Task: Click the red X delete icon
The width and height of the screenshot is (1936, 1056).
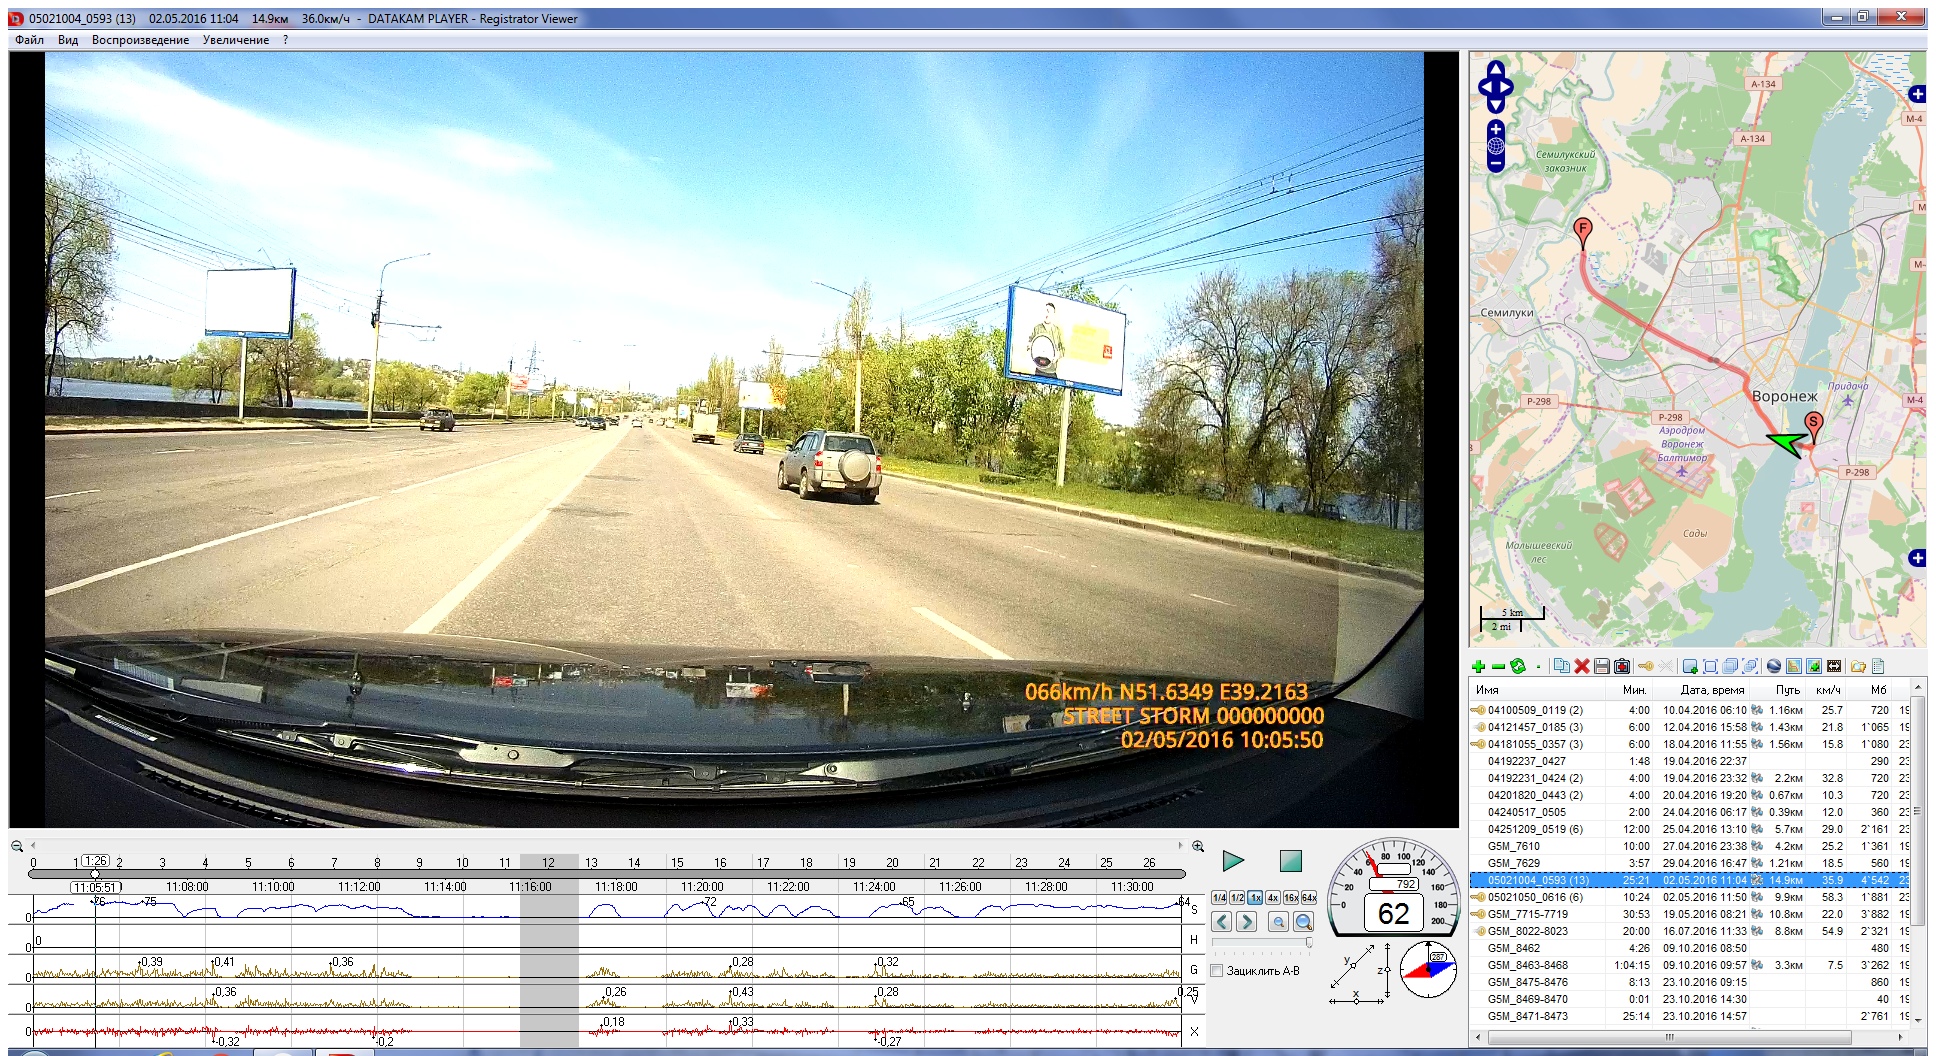Action: click(x=1581, y=667)
